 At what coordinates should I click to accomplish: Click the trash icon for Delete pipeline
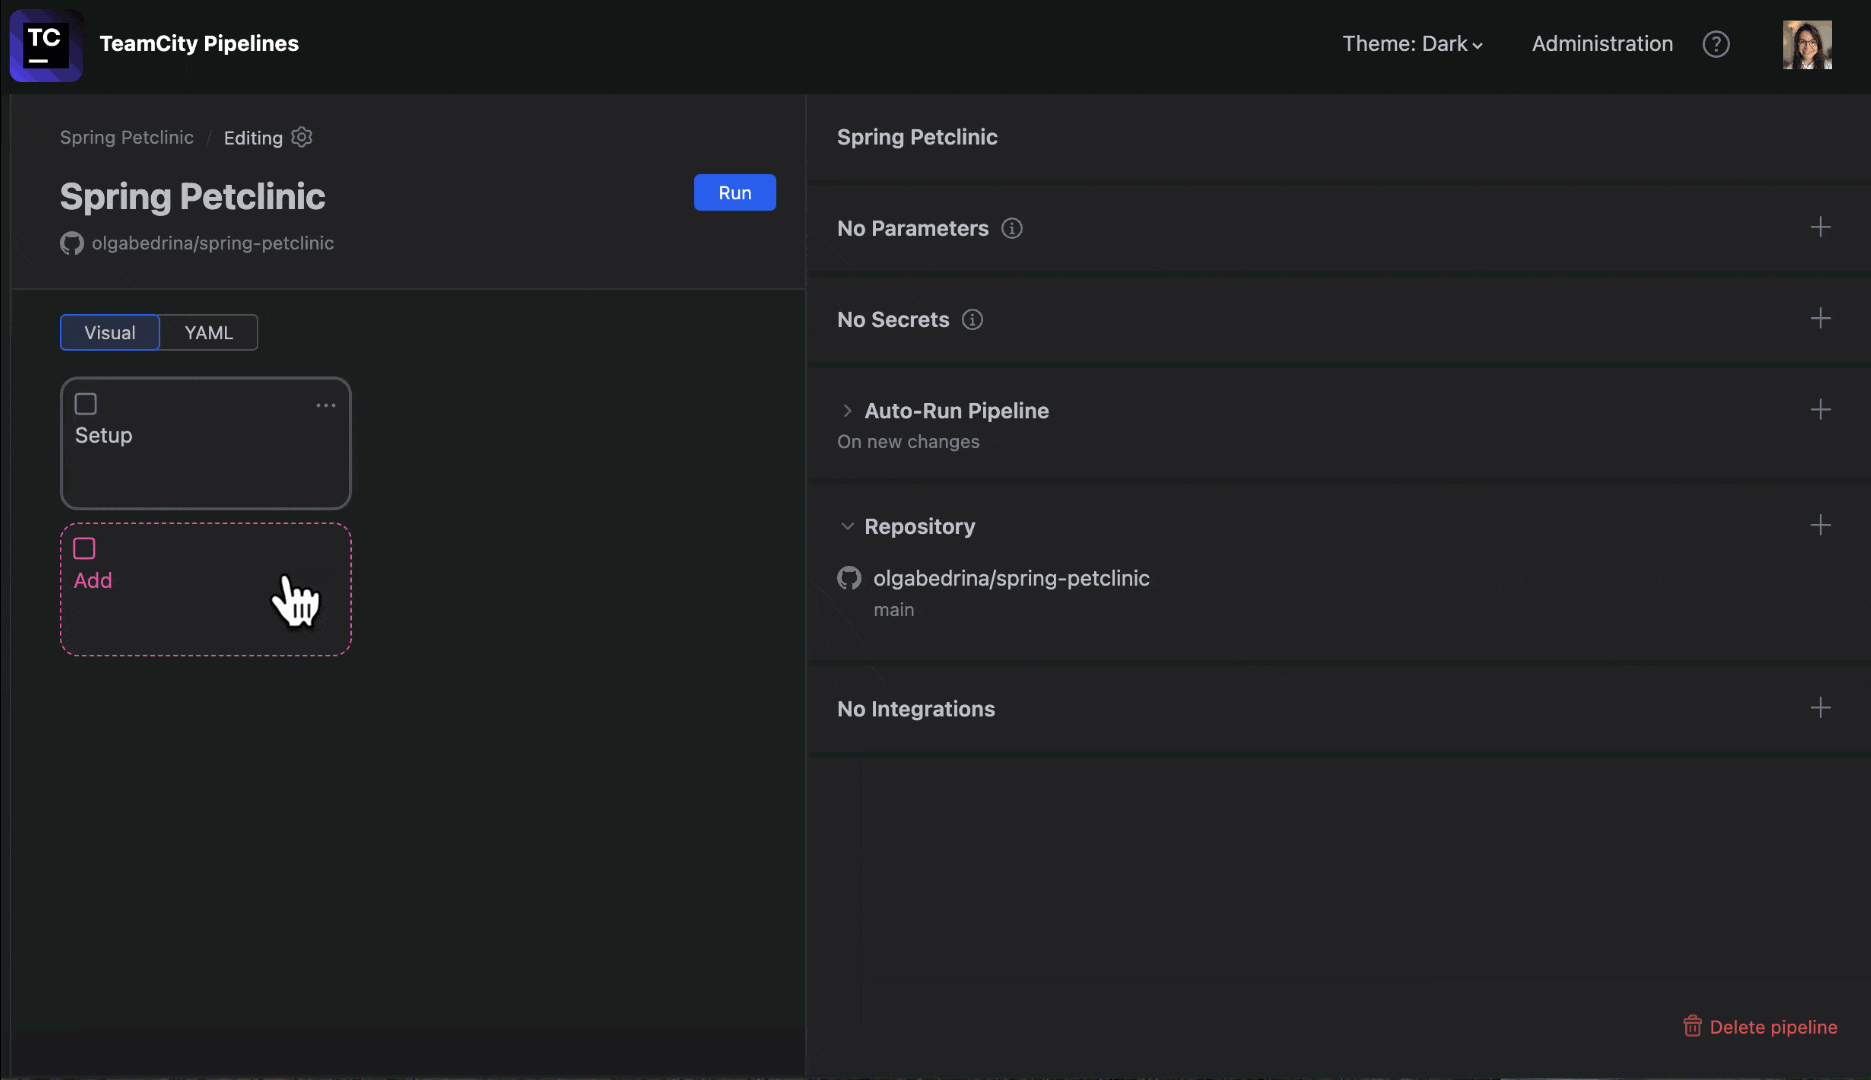(1692, 1026)
